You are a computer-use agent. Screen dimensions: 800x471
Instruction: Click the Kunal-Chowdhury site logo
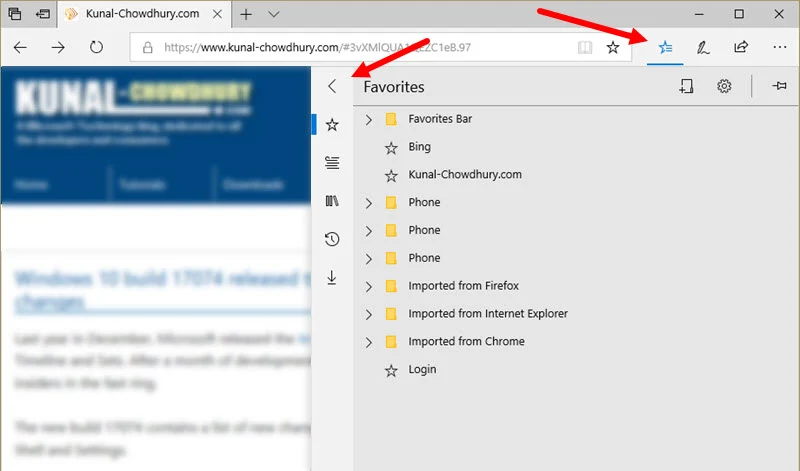coord(134,97)
